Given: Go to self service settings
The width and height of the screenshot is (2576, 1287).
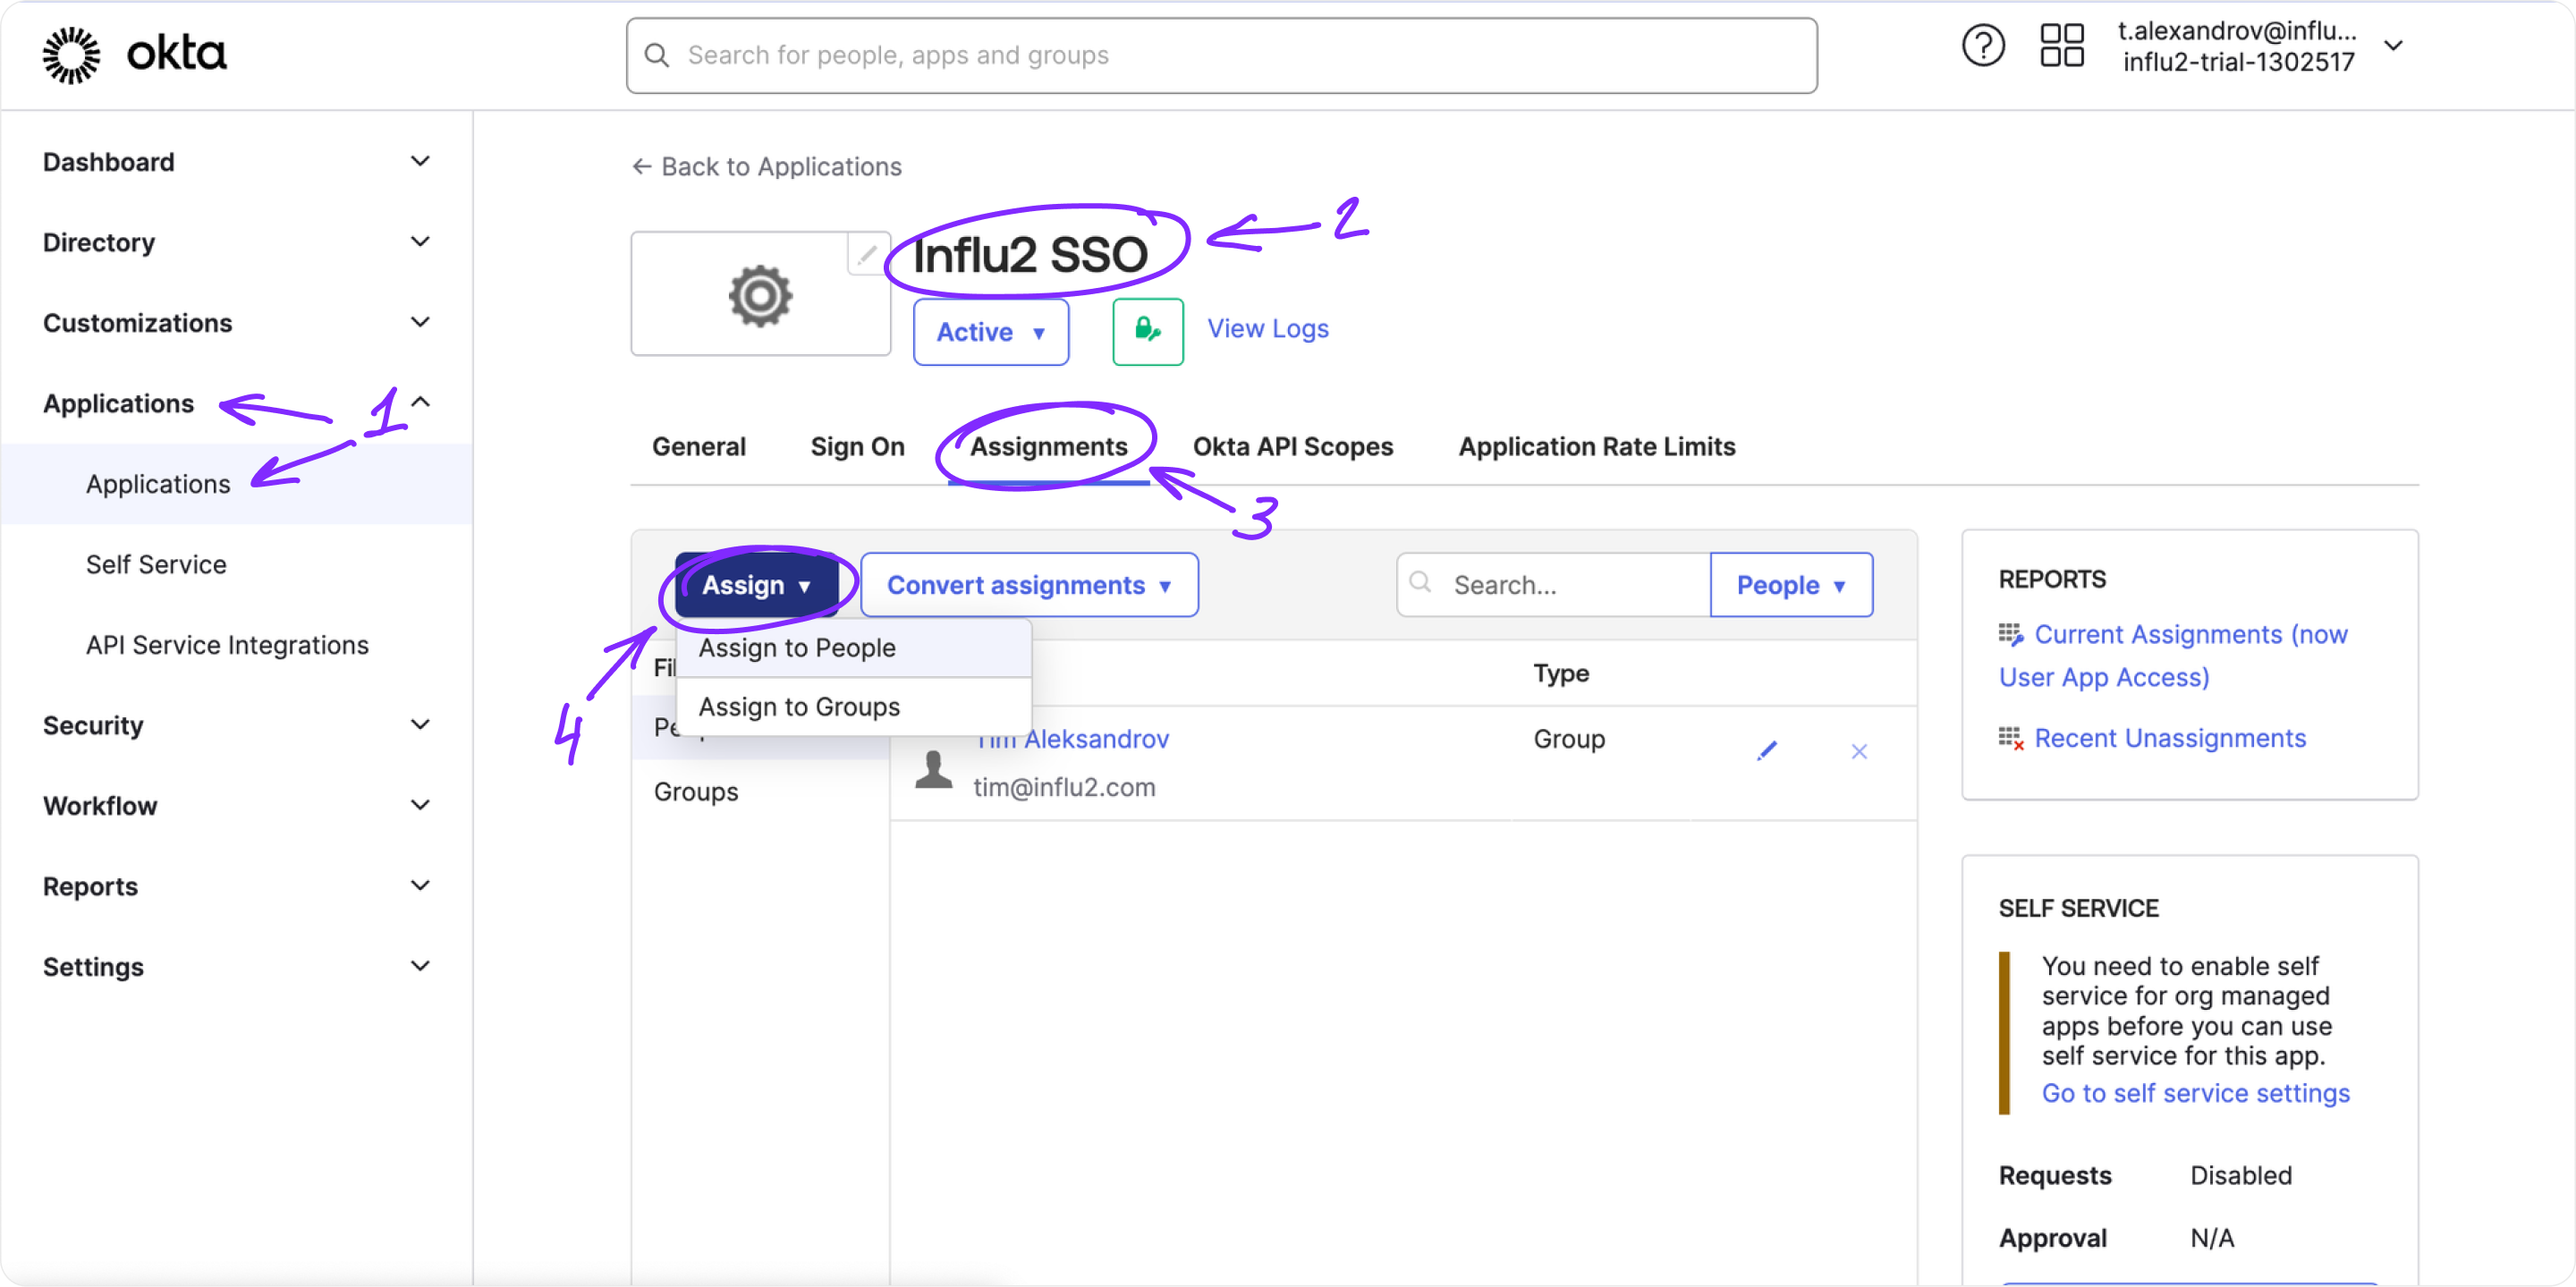Looking at the screenshot, I should 2195,1093.
